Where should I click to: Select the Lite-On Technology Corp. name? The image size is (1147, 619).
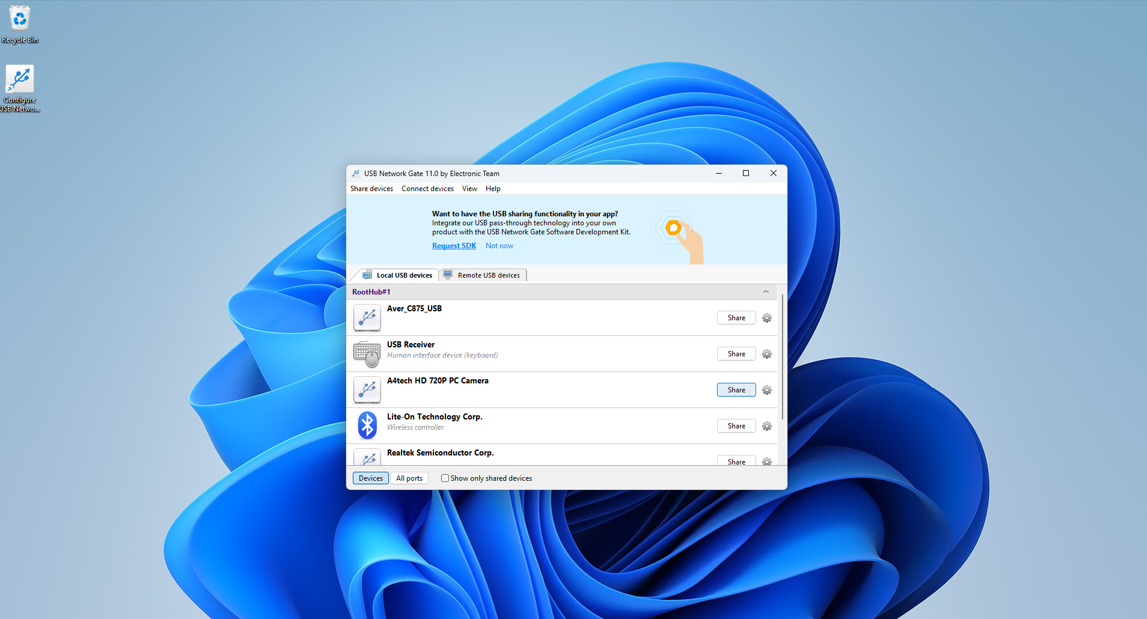435,416
